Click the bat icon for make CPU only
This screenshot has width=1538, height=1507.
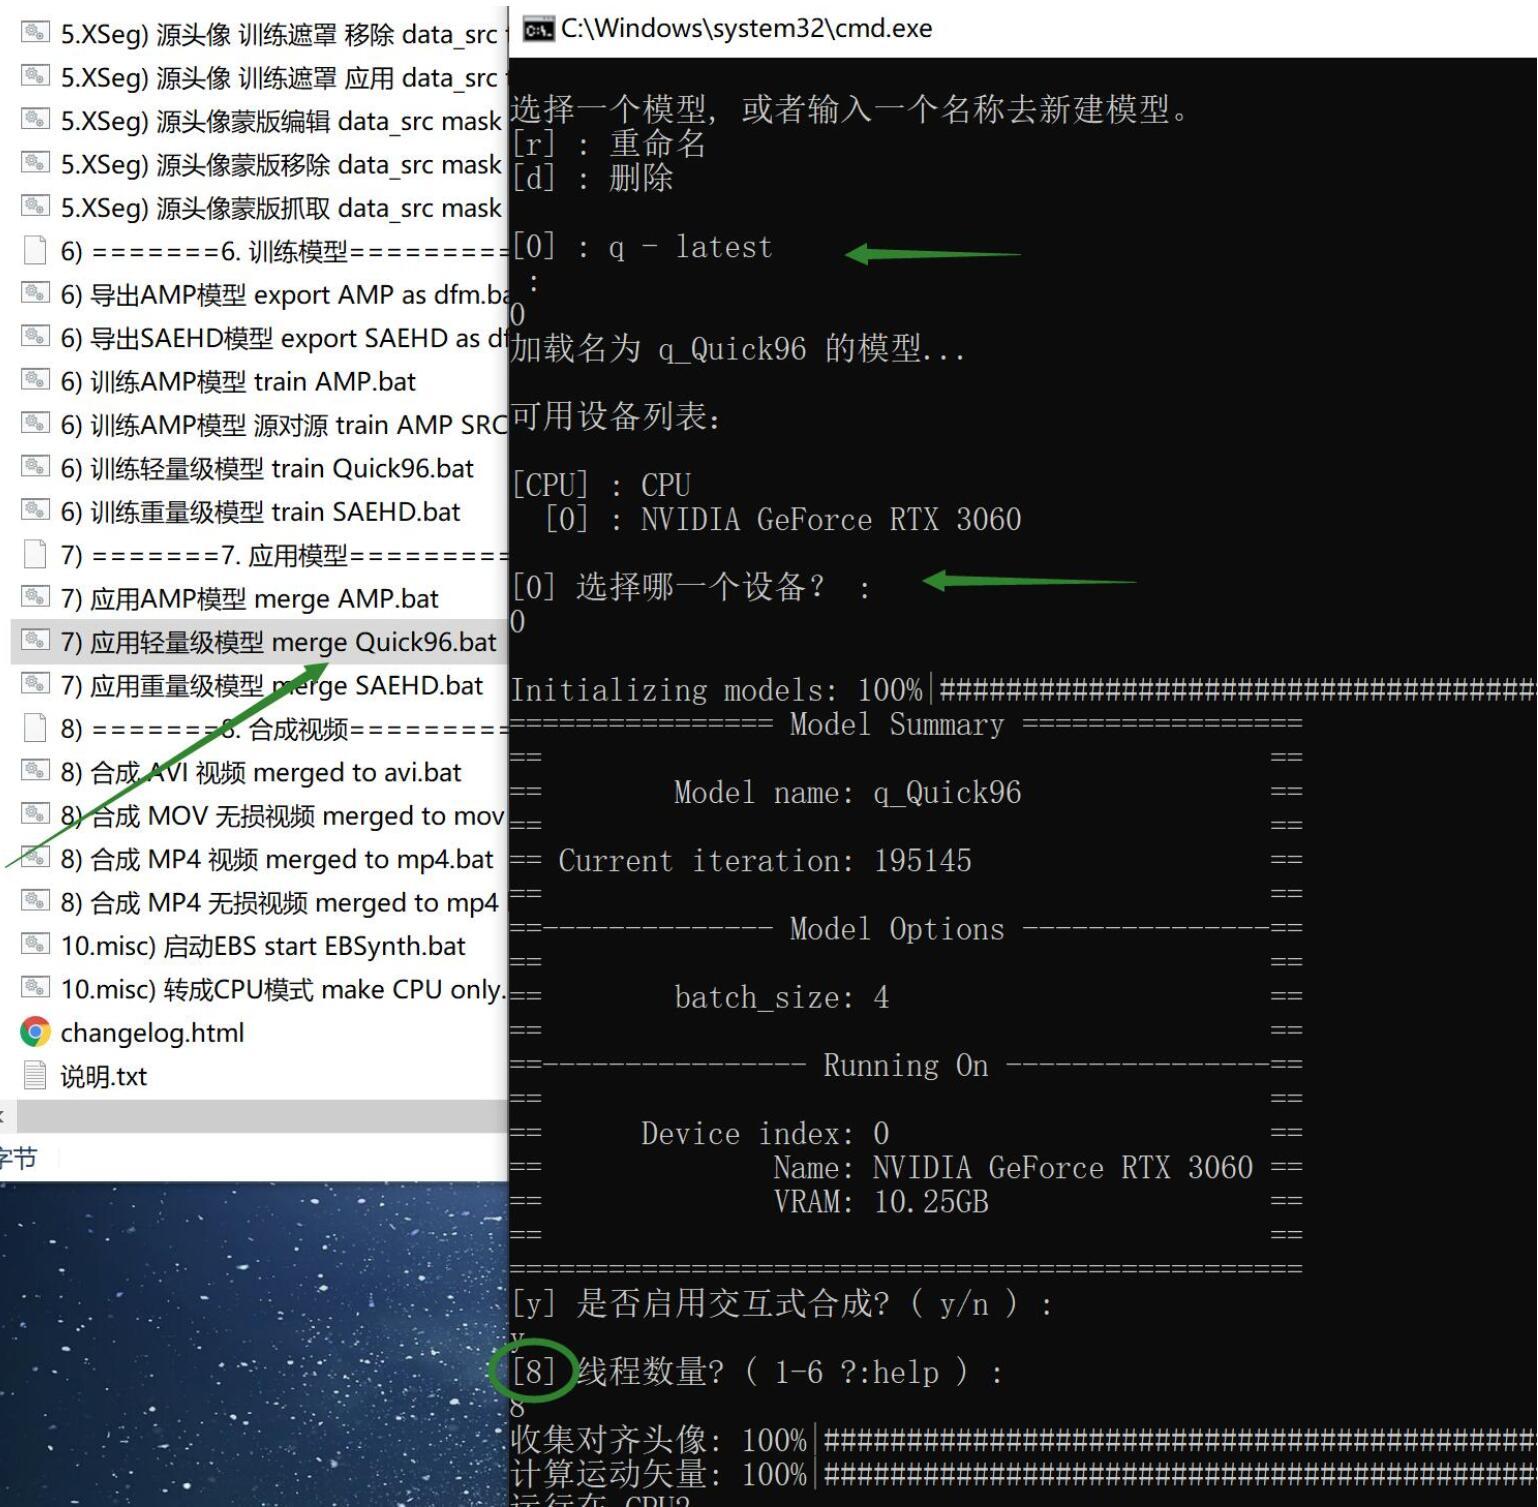(35, 988)
